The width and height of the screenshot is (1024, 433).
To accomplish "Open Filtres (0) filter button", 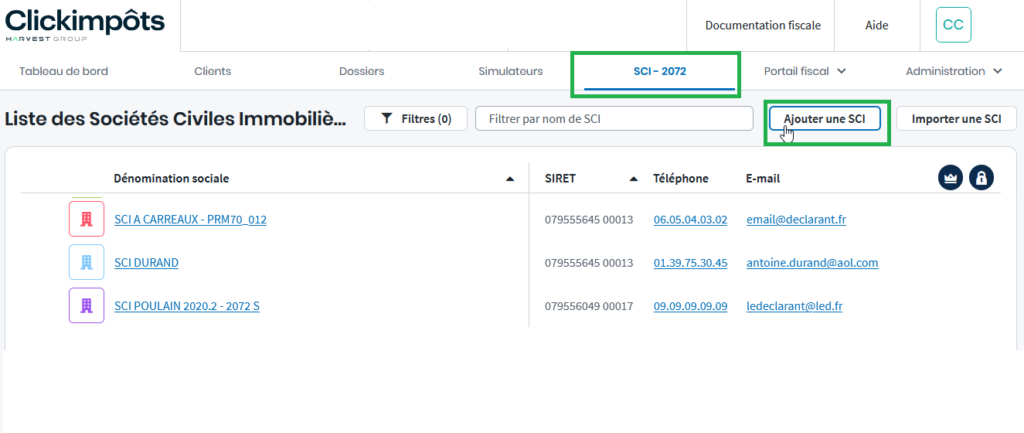I will [x=414, y=118].
